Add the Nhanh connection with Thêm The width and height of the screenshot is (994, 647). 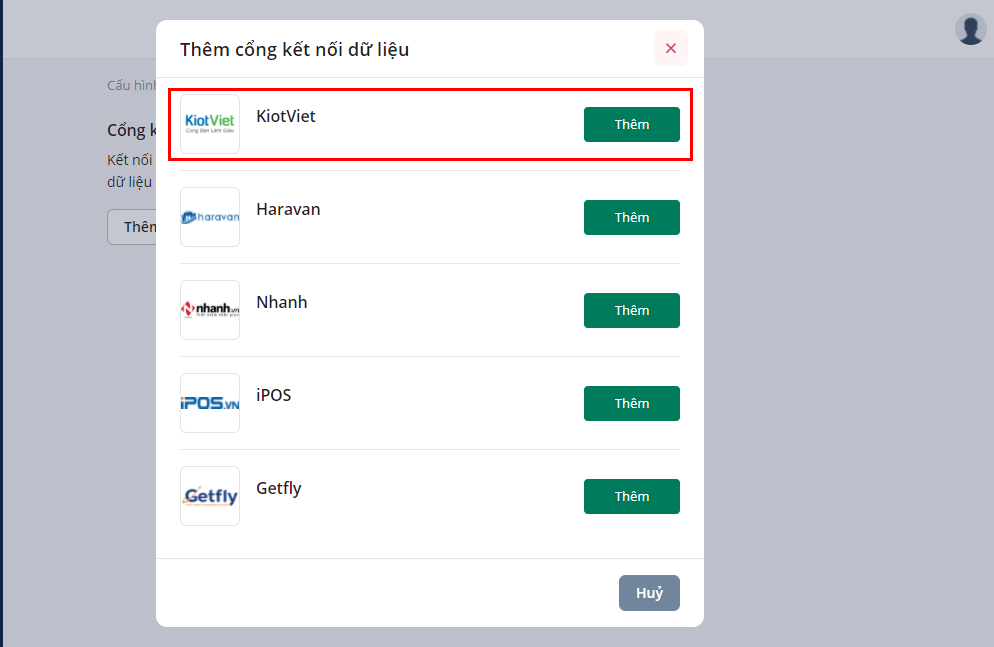pos(631,311)
